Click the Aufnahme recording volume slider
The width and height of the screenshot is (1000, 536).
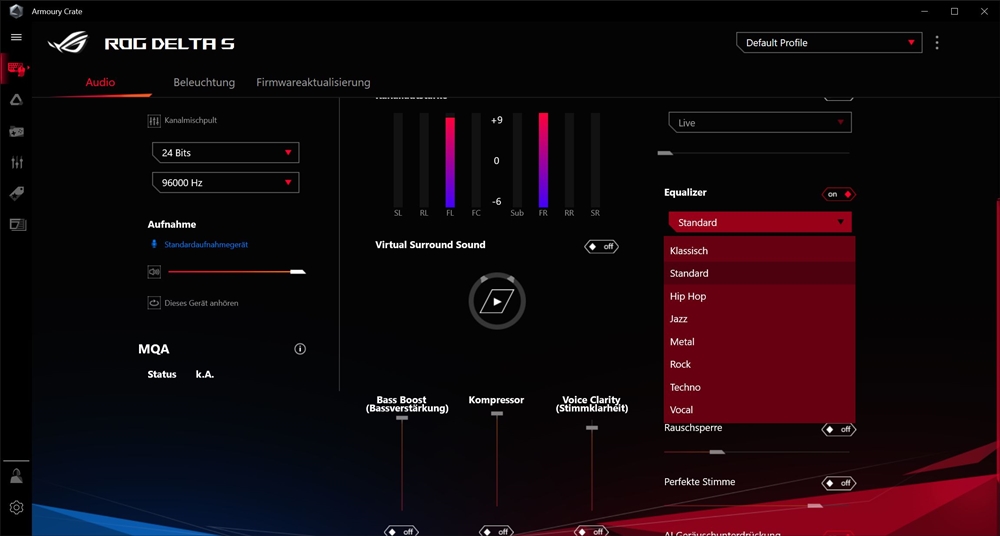(236, 271)
